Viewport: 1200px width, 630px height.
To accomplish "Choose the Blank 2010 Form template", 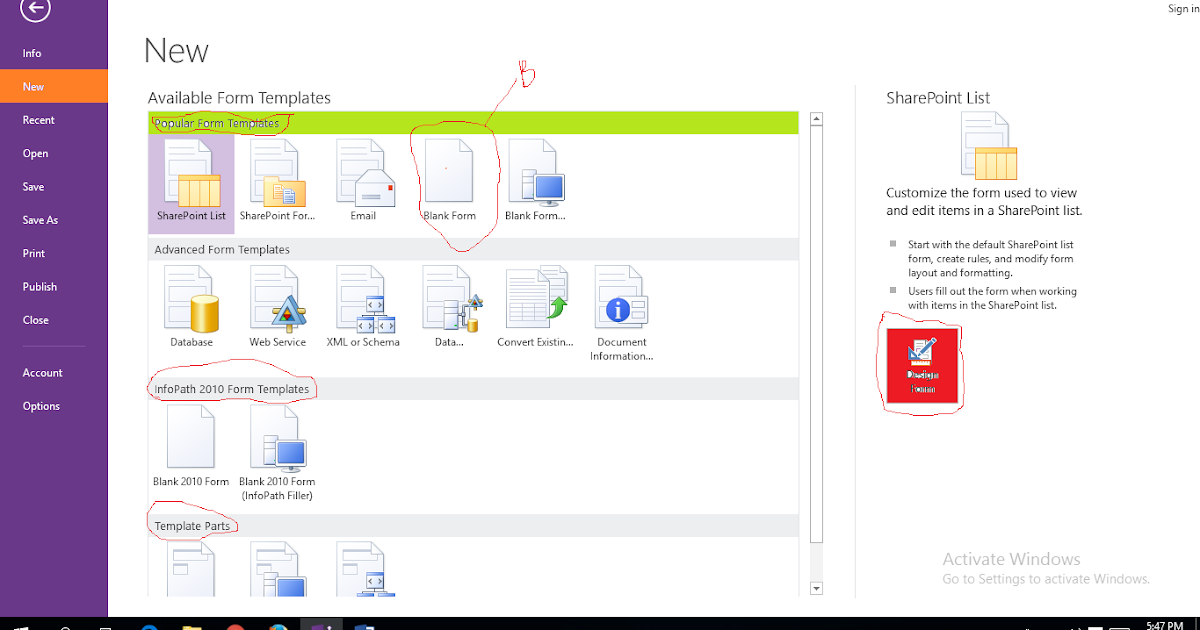I will pyautogui.click(x=191, y=440).
